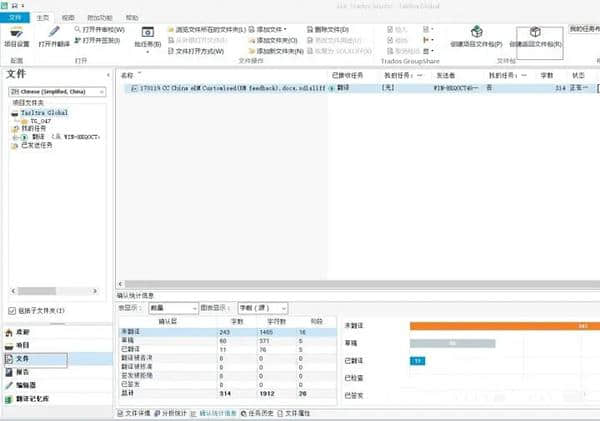Screen dimensions: 600x421
Task: Collapse 文件 panel chevron
Action: tap(108, 75)
